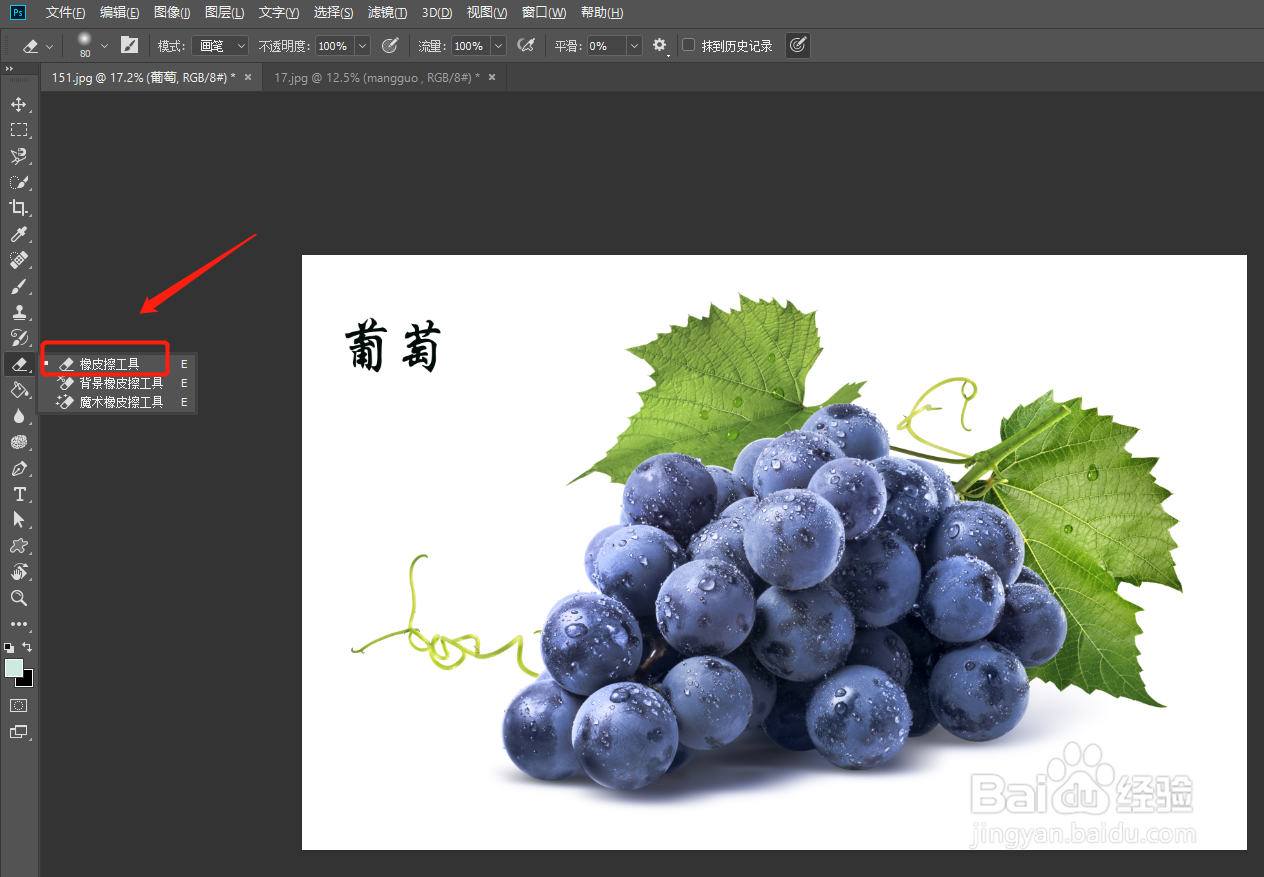The width and height of the screenshot is (1264, 877).
Task: Select the Move tool
Action: (x=18, y=104)
